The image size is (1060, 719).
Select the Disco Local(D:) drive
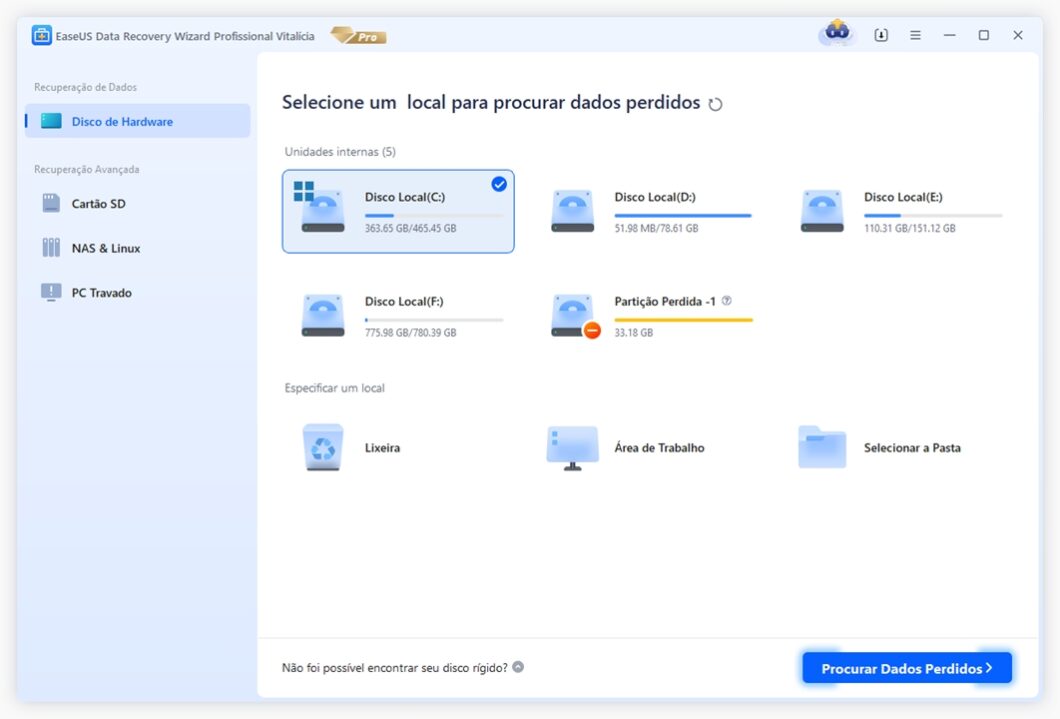[654, 211]
